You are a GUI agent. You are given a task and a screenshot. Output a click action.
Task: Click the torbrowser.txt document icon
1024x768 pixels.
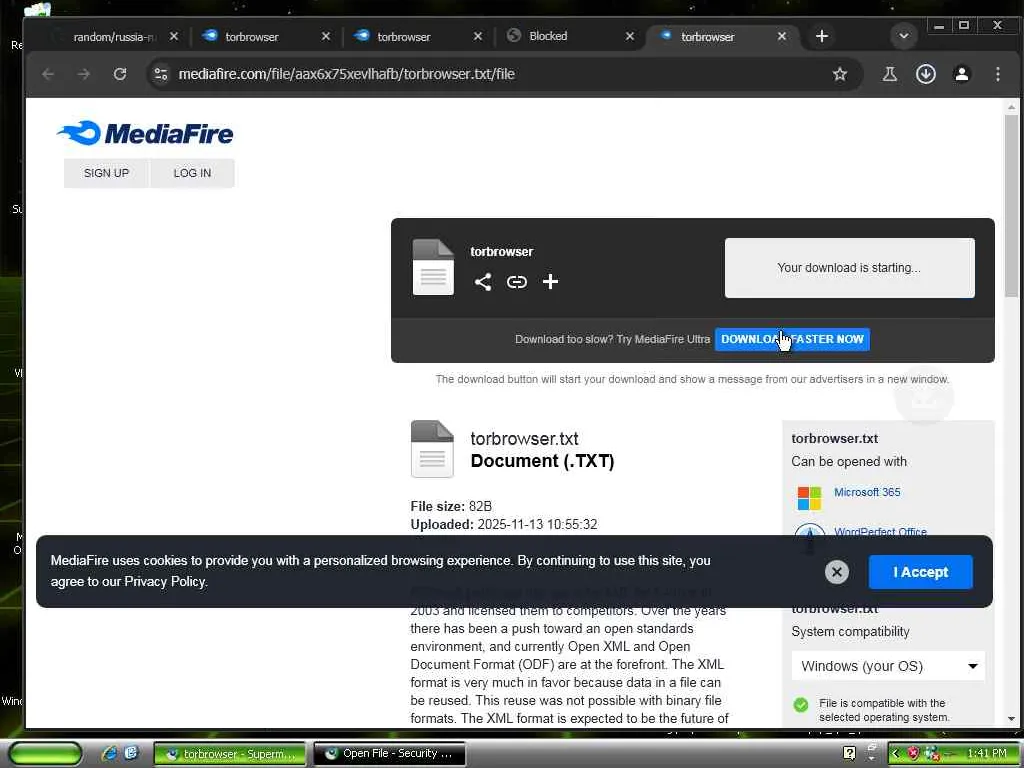click(432, 449)
